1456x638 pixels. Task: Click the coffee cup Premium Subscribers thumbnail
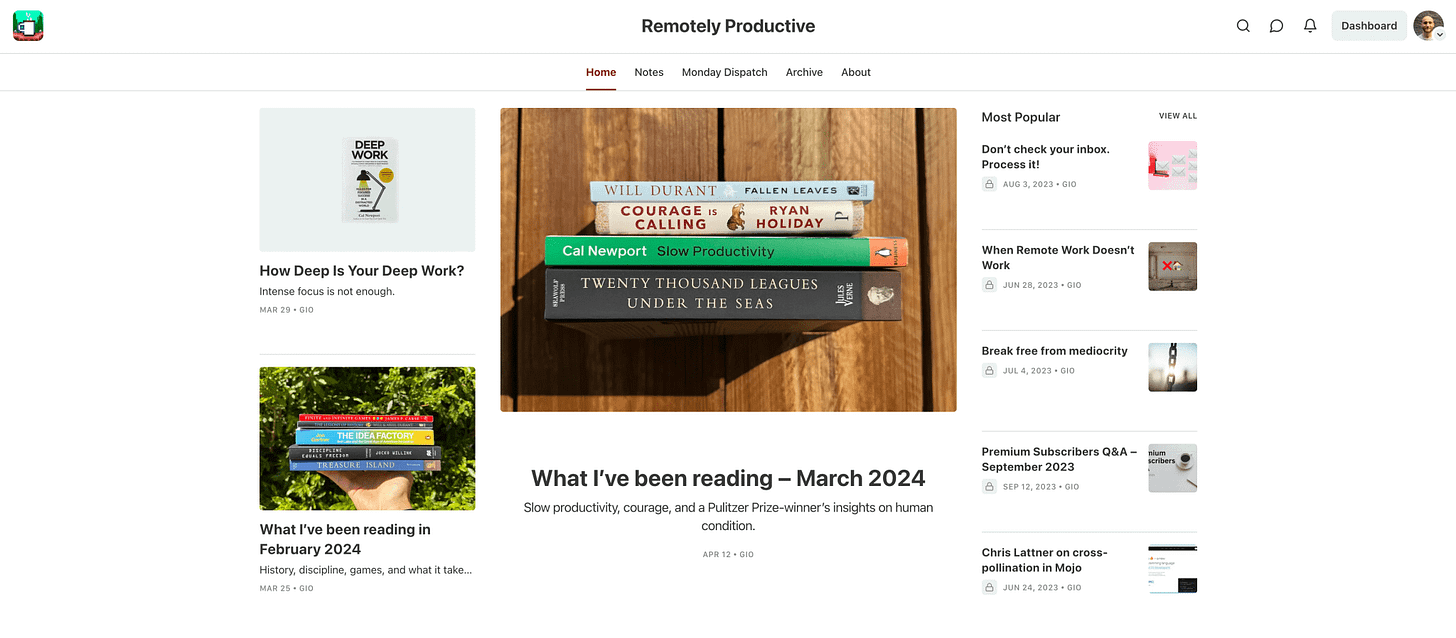(1173, 468)
